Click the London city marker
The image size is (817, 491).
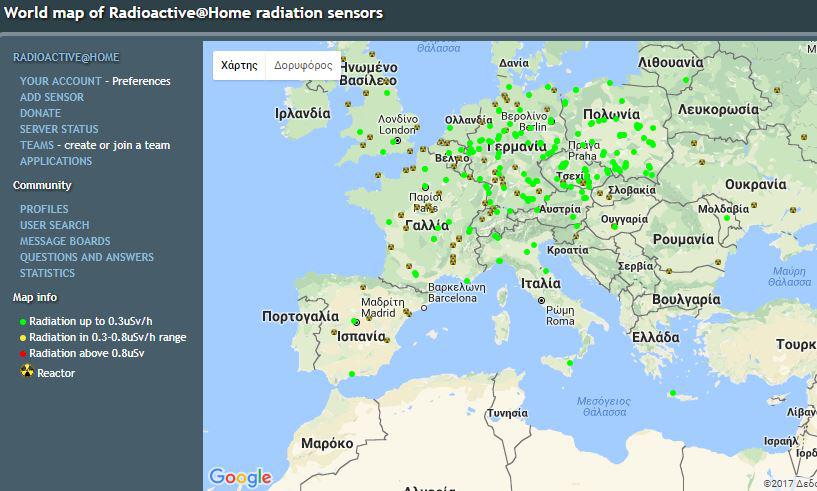[x=398, y=141]
